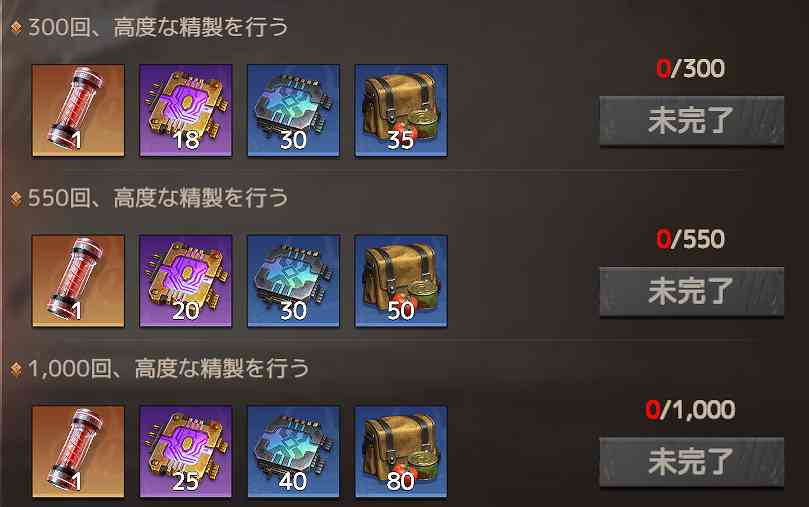Click red serum vial in 1,000回 row
This screenshot has width=809, height=507.
(x=78, y=452)
